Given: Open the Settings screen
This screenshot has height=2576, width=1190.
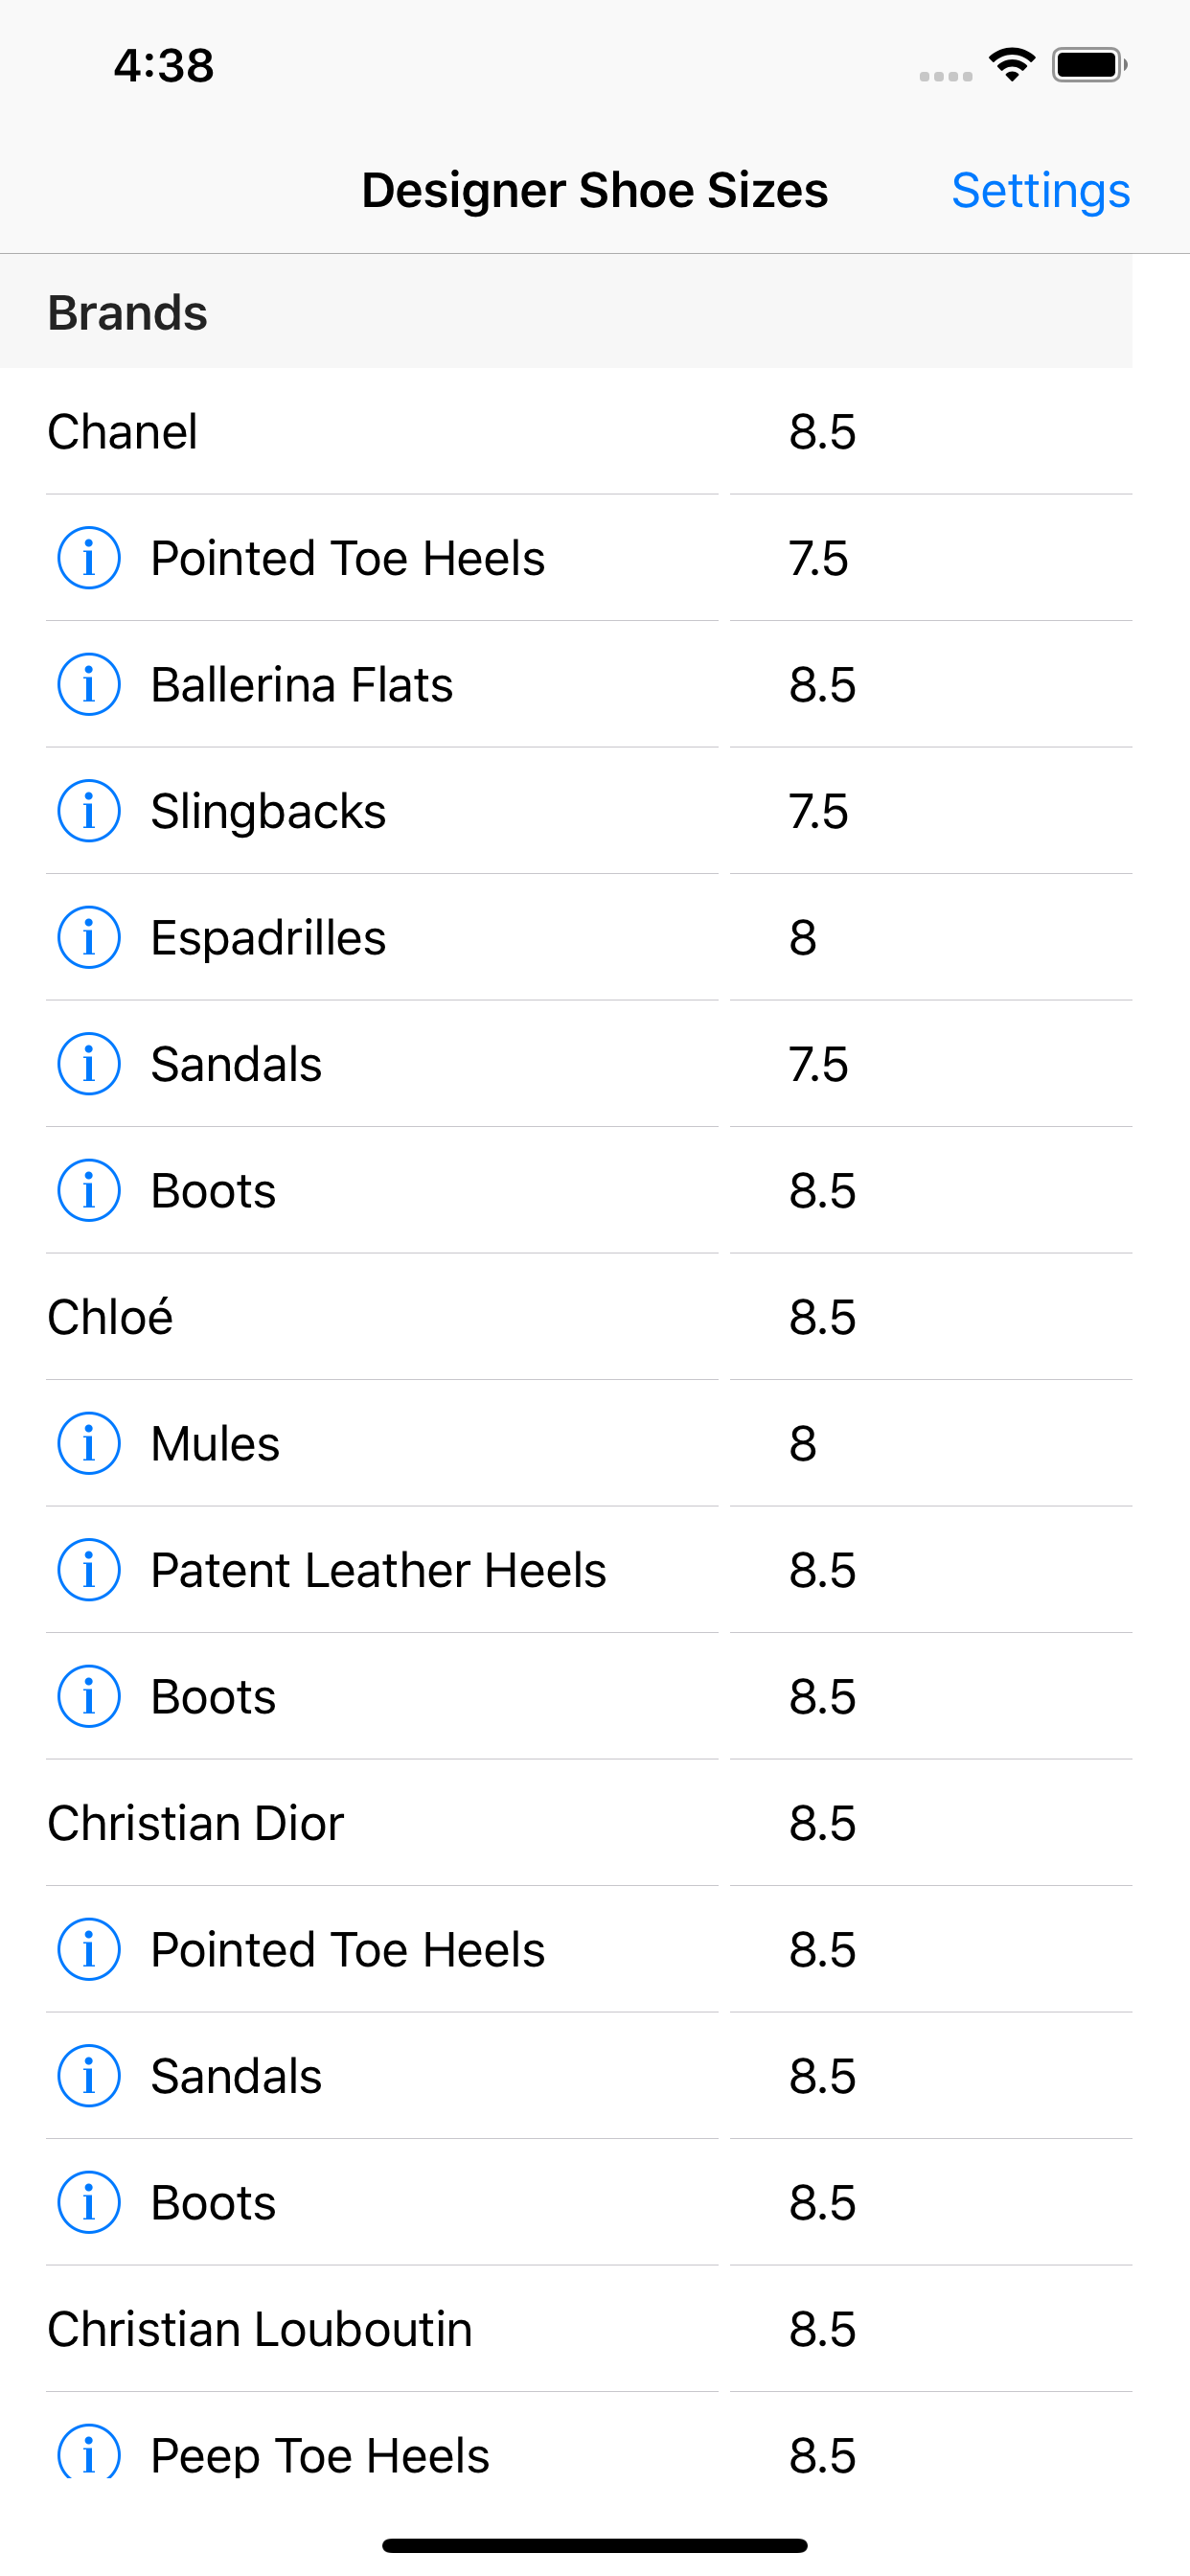Looking at the screenshot, I should pos(1040,190).
